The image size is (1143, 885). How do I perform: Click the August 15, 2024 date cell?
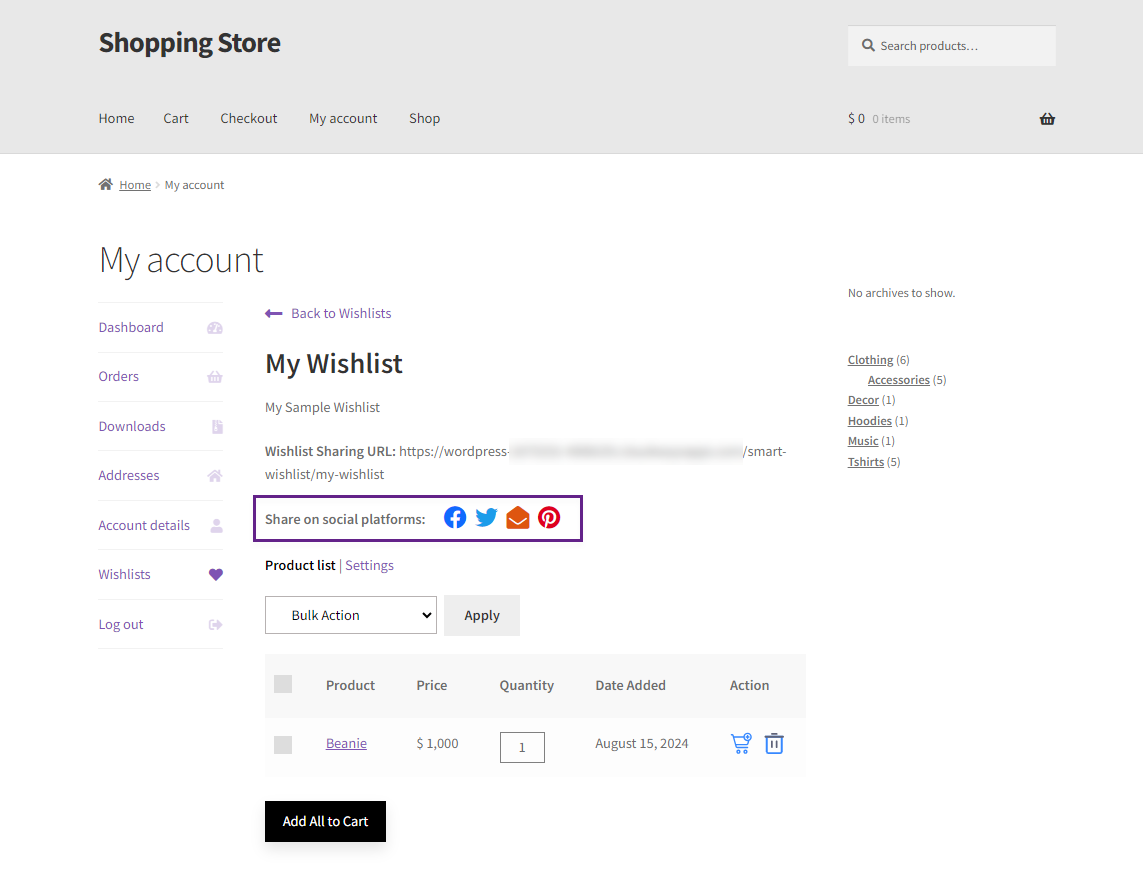(641, 744)
